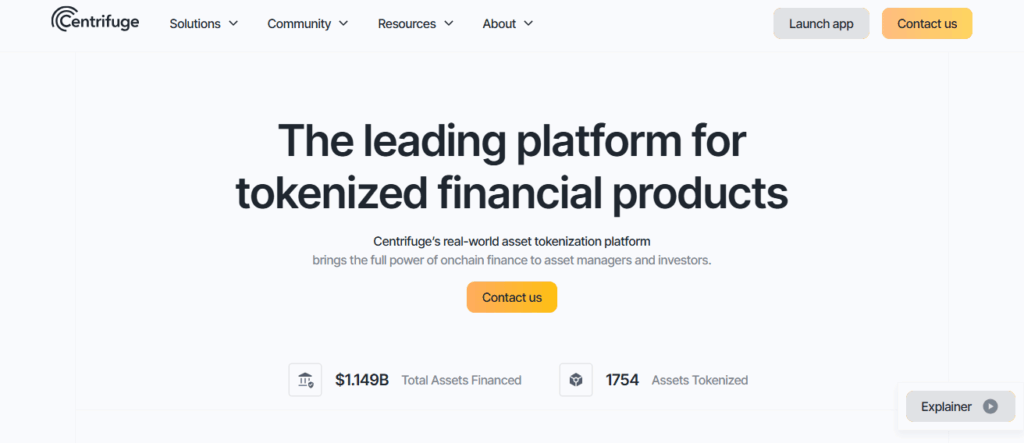1024x443 pixels.
Task: Click the $1.149B total assets value
Action: pos(362,380)
